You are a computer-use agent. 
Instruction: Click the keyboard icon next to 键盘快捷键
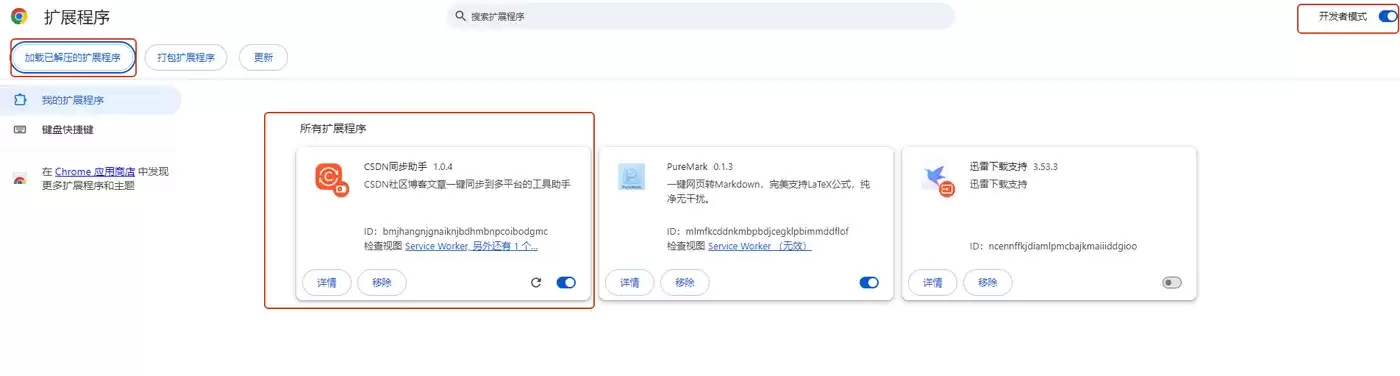pyautogui.click(x=20, y=130)
